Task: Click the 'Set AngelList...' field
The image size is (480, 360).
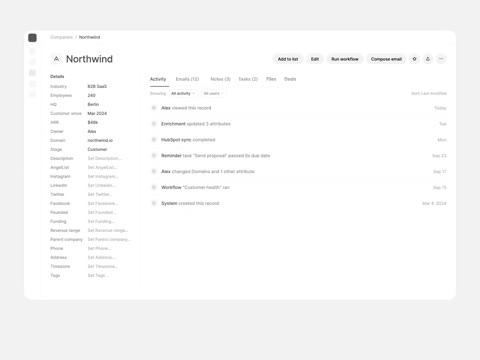Action: (102, 167)
